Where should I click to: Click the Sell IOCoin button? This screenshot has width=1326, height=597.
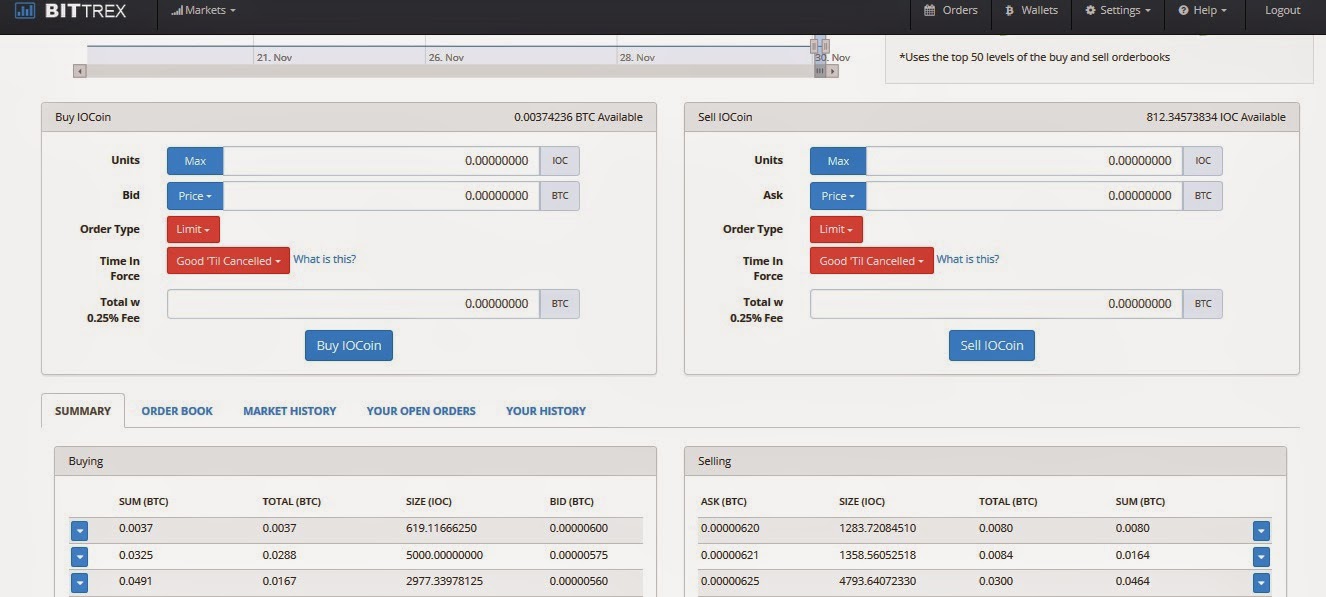[992, 345]
